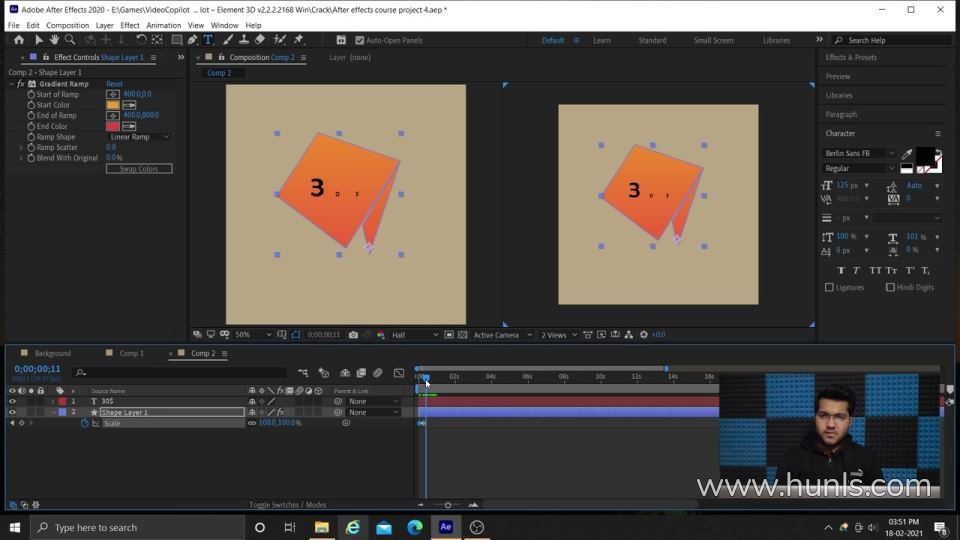Select the Eraser tool
Viewport: 960px width, 540px height.
click(x=260, y=40)
